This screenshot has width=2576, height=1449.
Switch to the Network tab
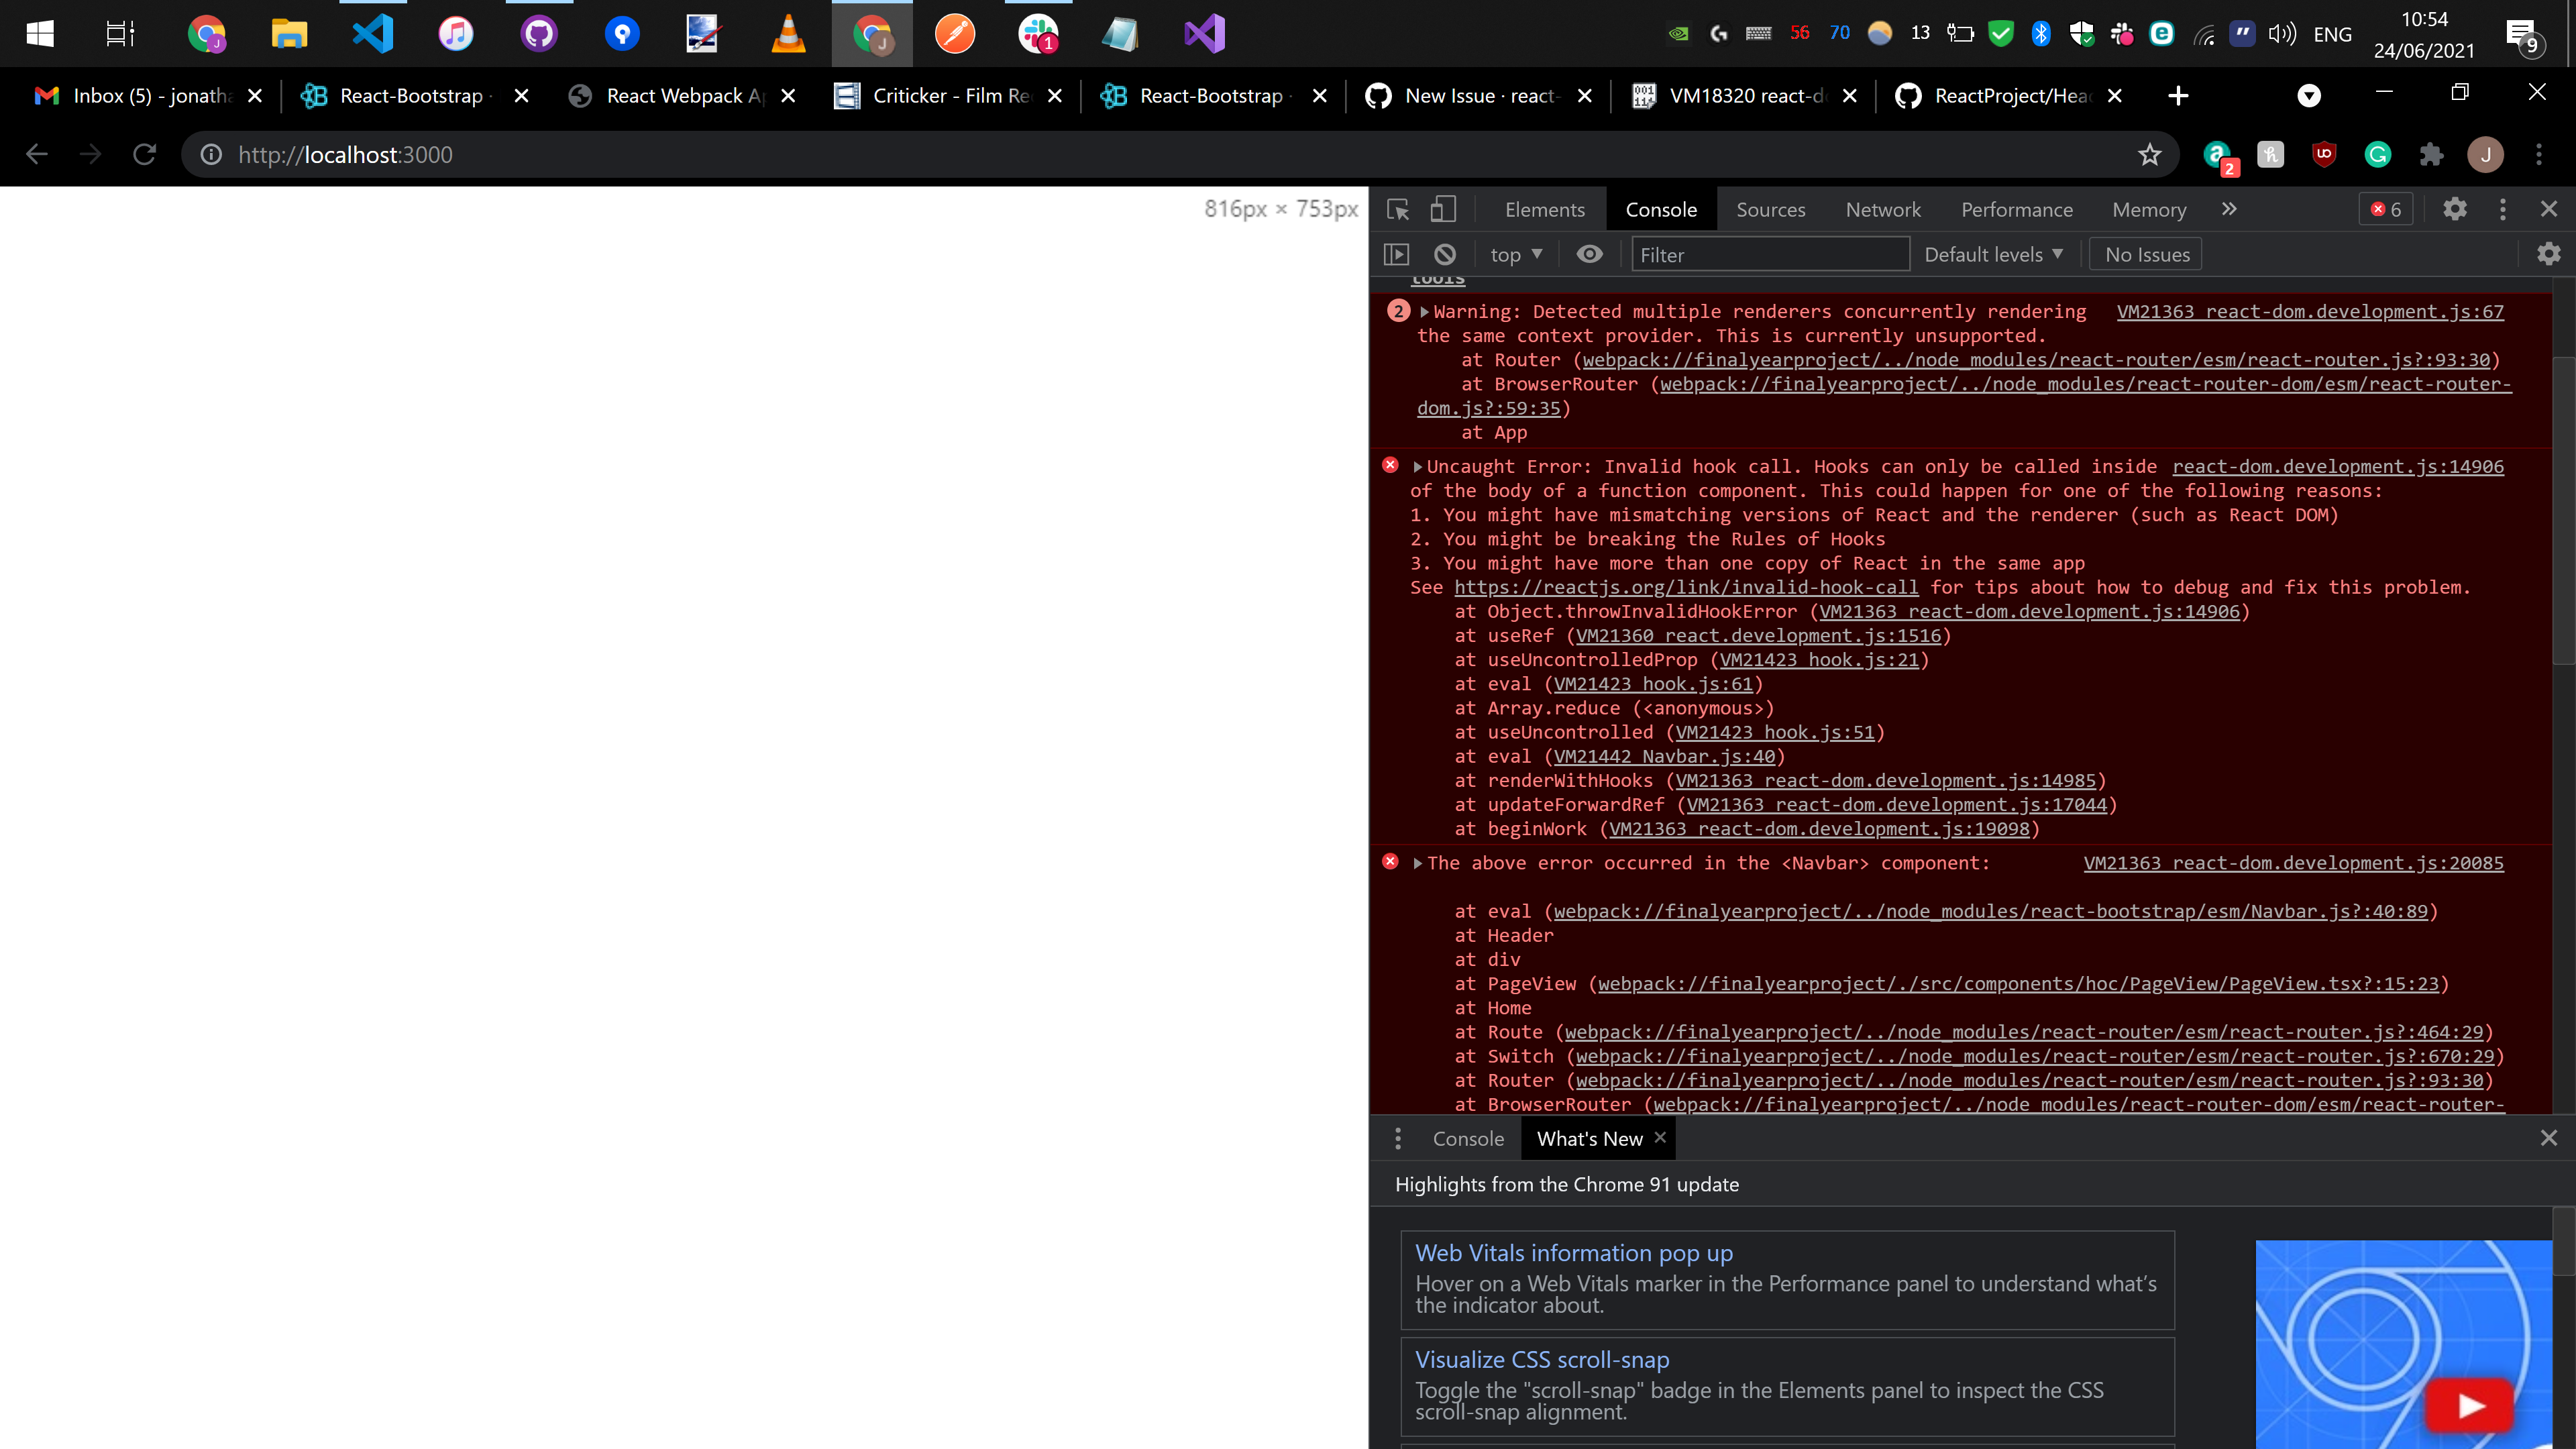[x=1883, y=209]
